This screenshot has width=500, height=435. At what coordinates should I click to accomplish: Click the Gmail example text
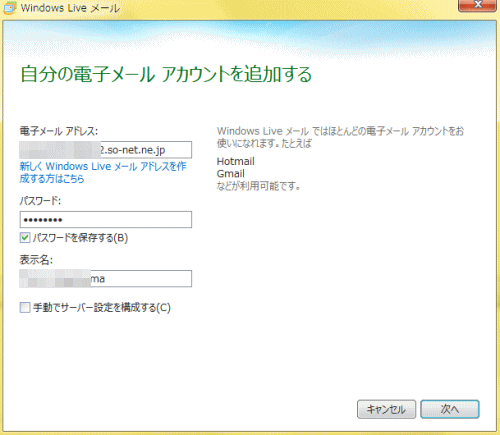point(231,174)
